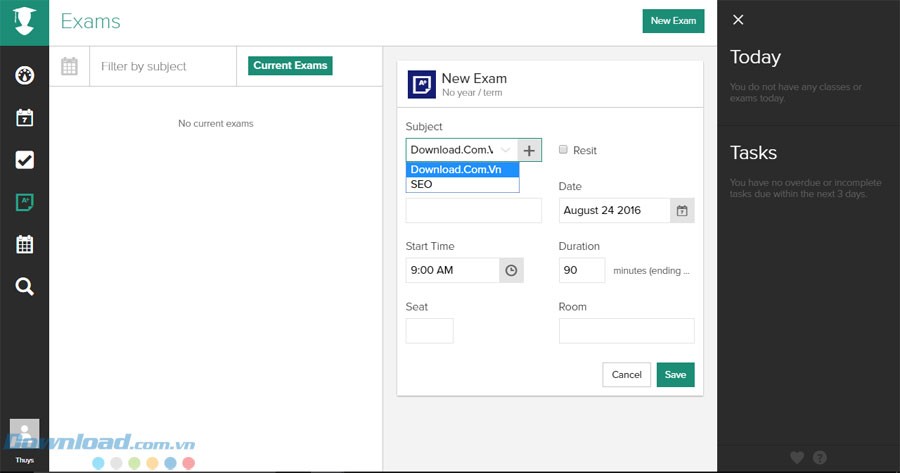The height and width of the screenshot is (473, 900).
Task: Select Download.Com.Vn from subject list
Action: (x=462, y=170)
